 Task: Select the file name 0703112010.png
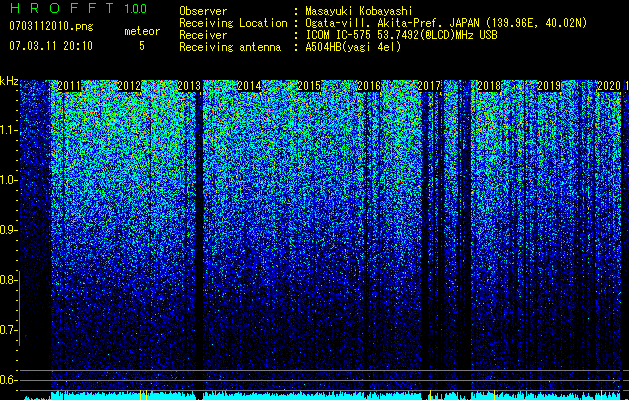[x=51, y=26]
